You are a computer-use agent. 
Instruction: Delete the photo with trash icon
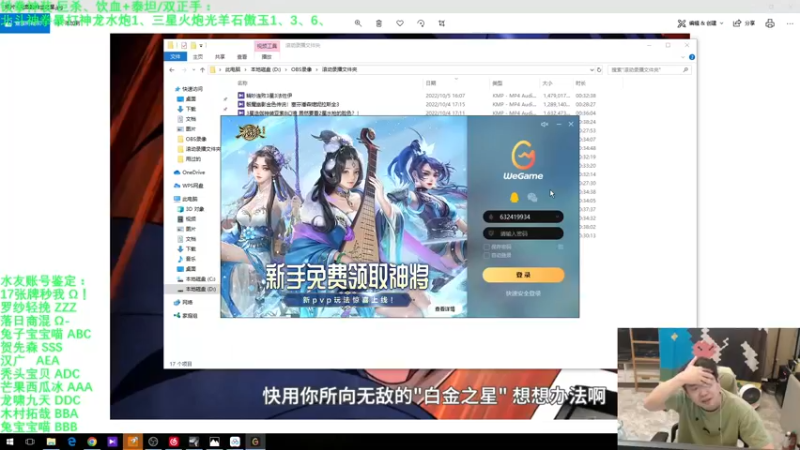pyautogui.click(x=379, y=23)
